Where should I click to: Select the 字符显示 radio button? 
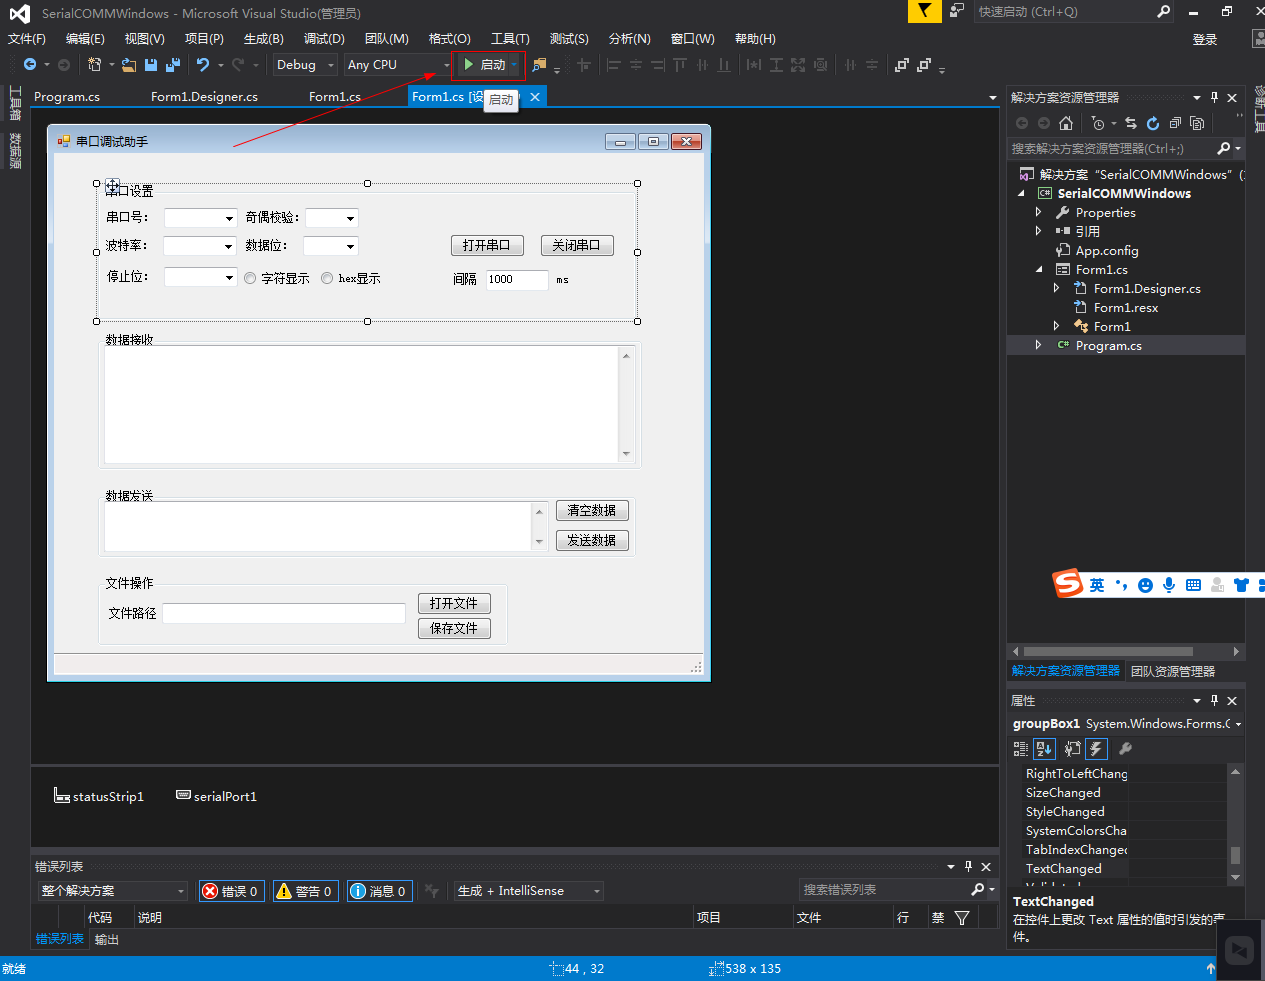coord(250,279)
